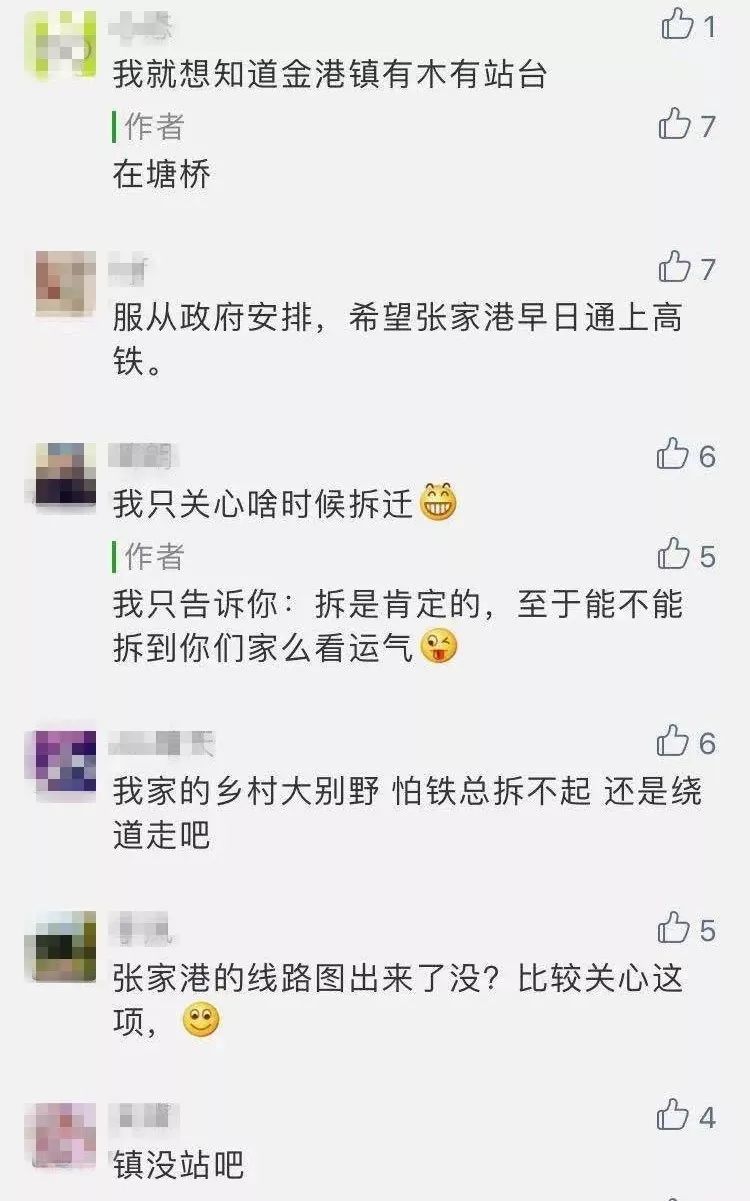750x1201 pixels.
Task: View profile picture beside 我只关心啥时候拆迁
Action: pyautogui.click(x=66, y=473)
